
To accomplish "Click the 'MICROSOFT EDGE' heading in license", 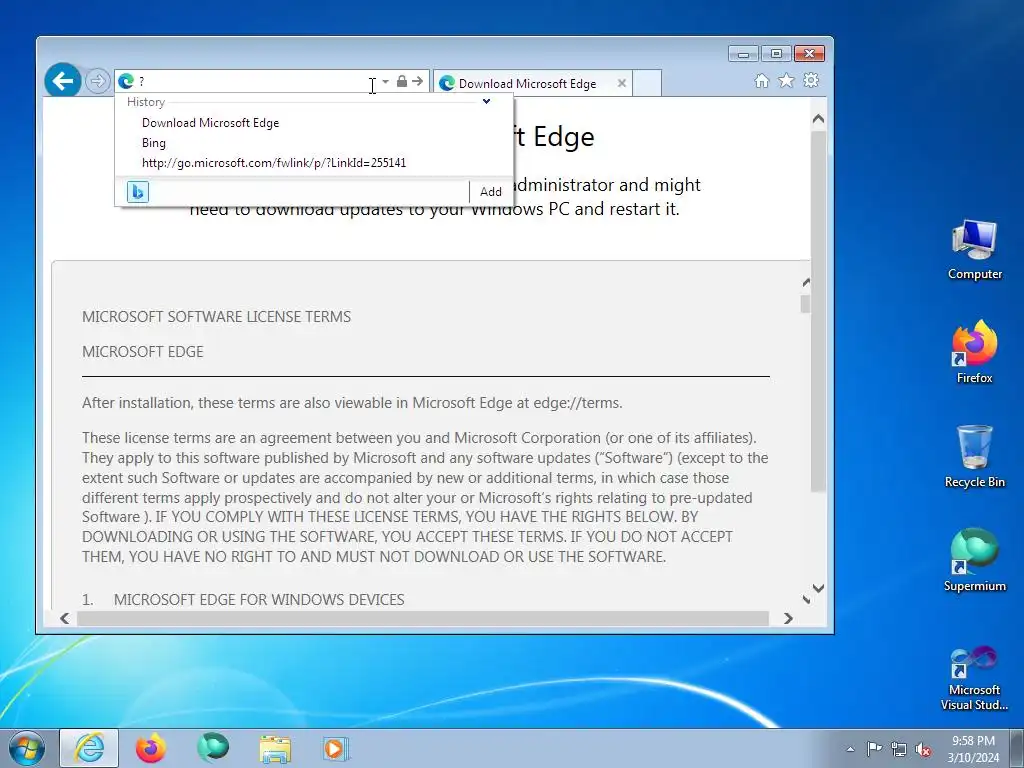I will [x=142, y=351].
